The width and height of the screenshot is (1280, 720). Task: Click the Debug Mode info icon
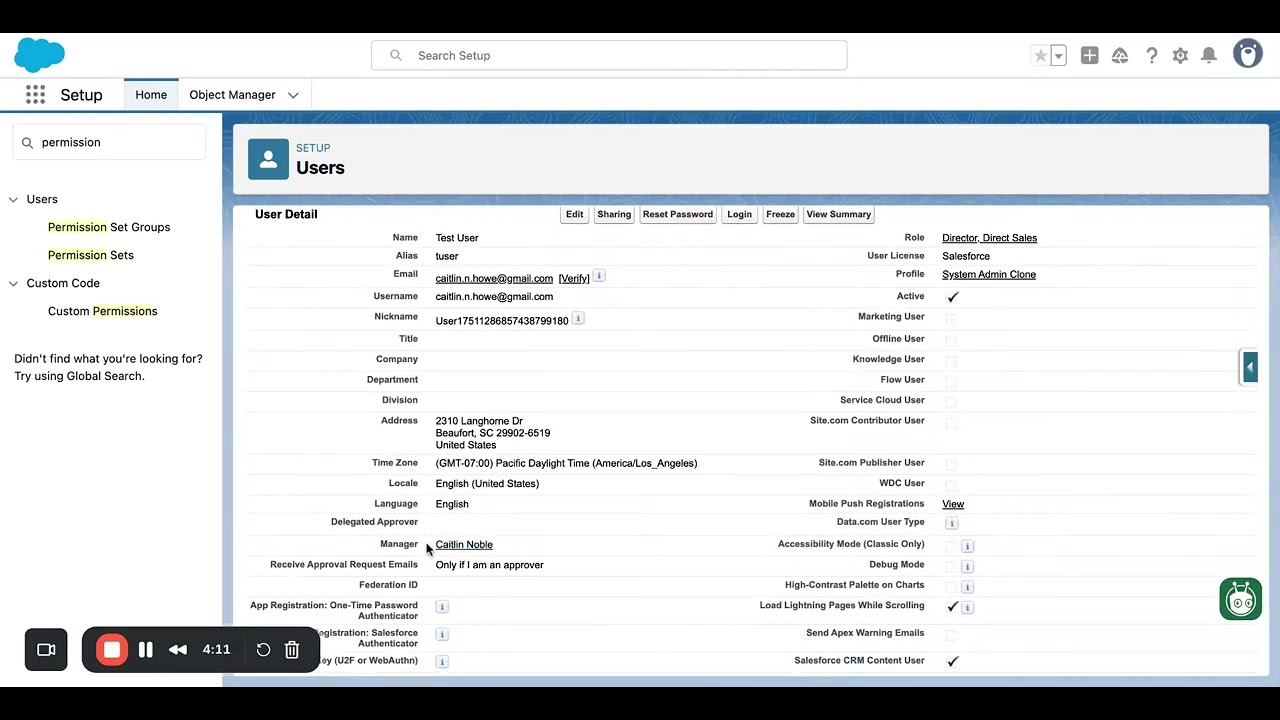click(967, 566)
